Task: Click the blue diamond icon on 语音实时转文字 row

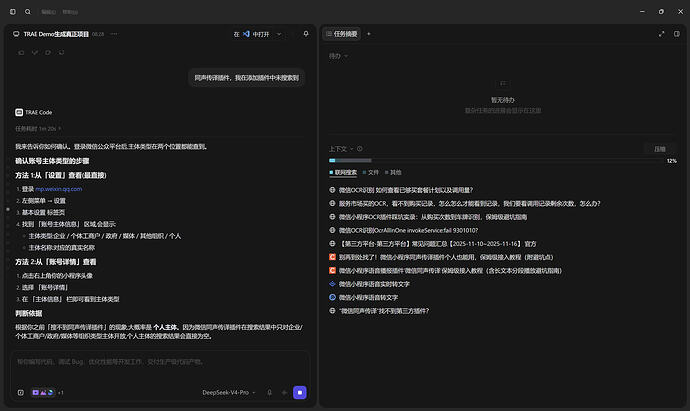Action: (332, 284)
